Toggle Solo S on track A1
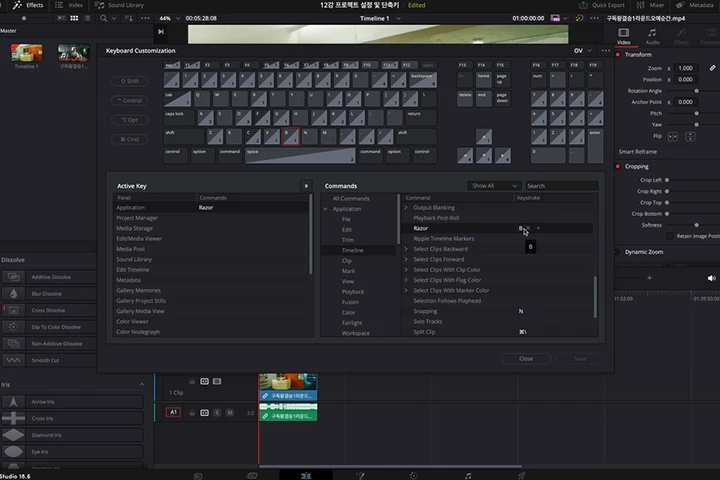720x480 pixels. [x=217, y=413]
